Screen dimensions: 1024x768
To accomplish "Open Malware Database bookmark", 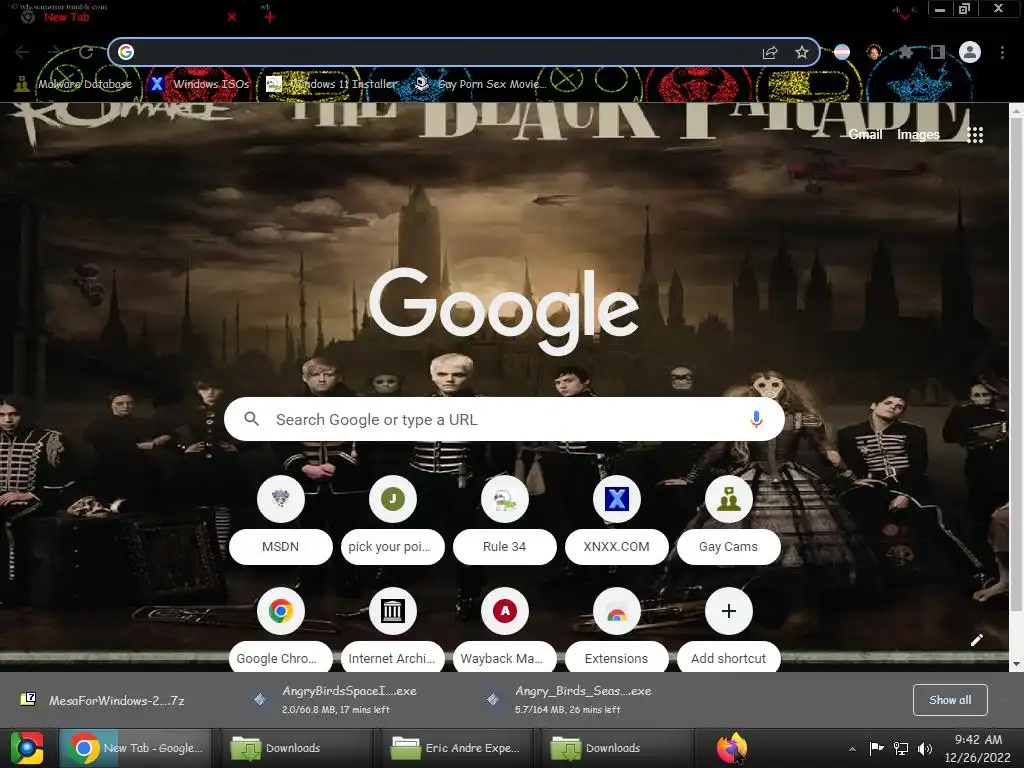I will click(74, 84).
